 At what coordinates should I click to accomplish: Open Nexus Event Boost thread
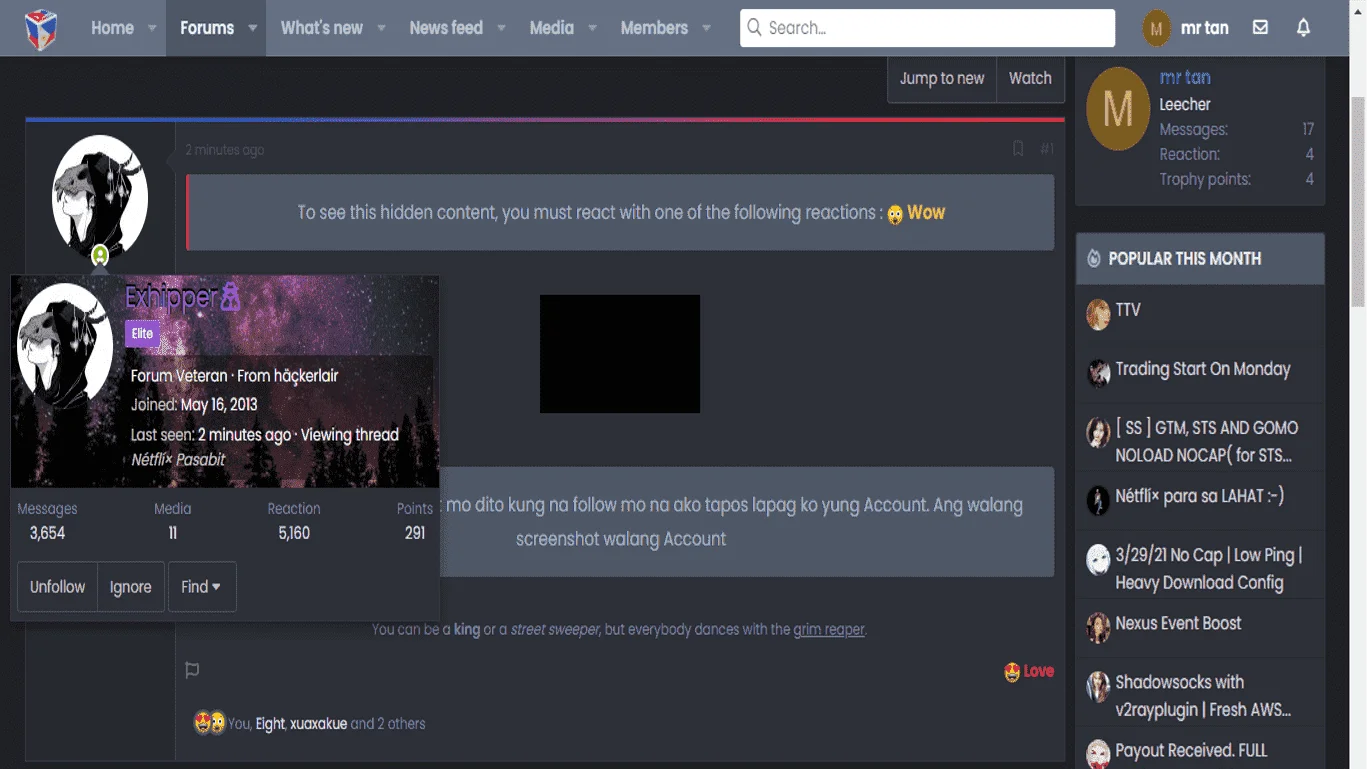click(x=1178, y=623)
